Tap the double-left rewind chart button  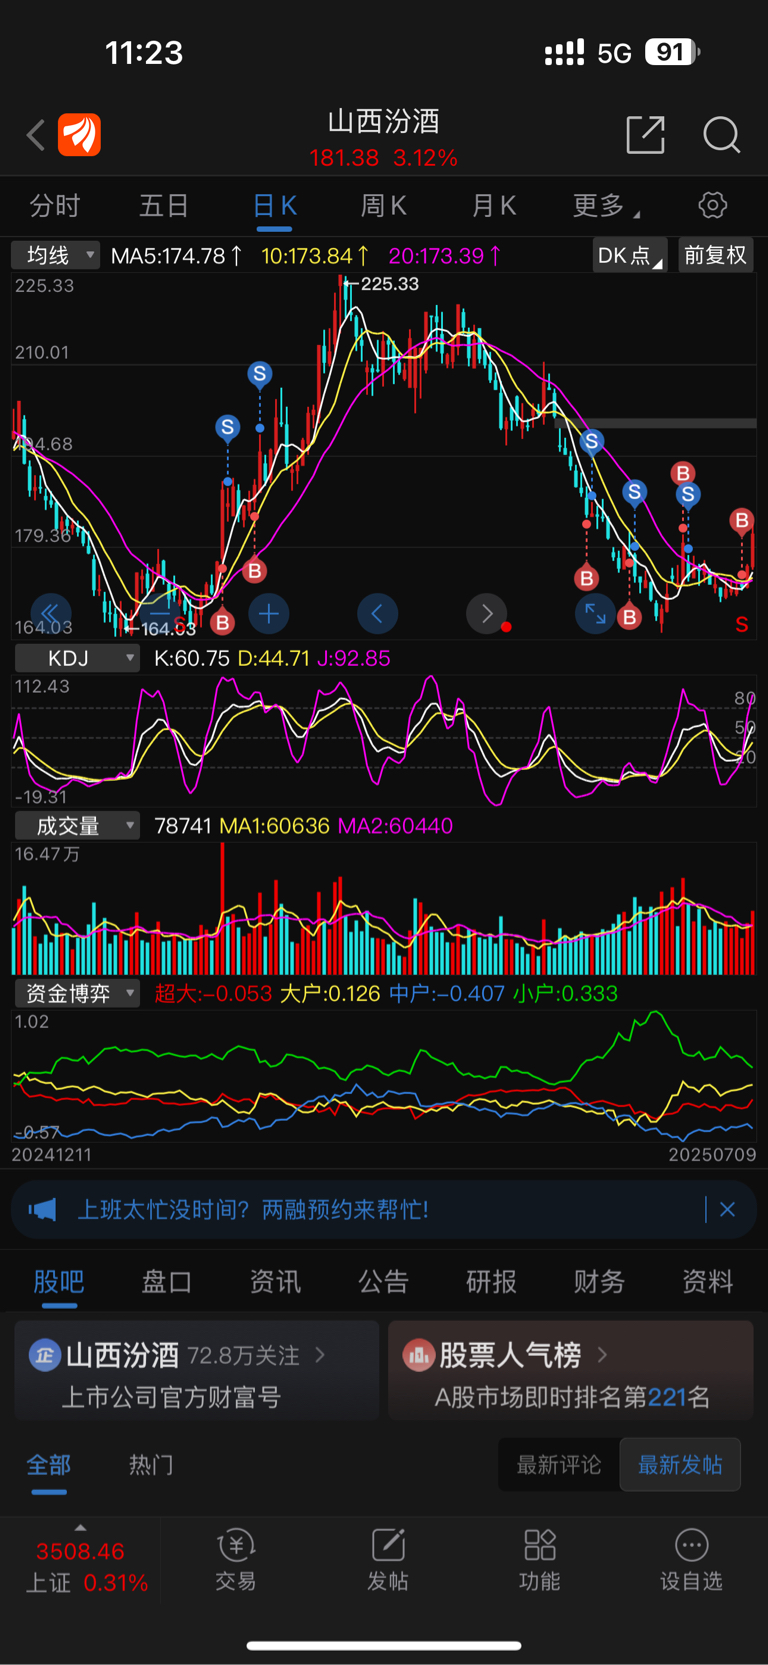(50, 613)
